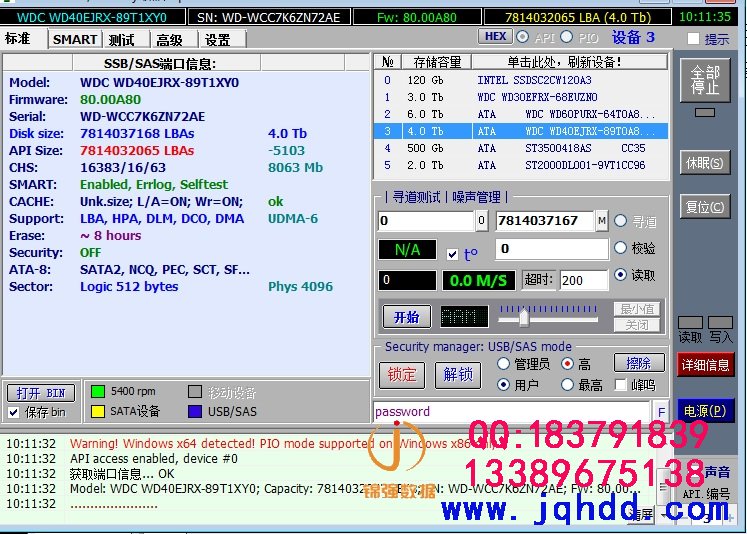Image resolution: width=747 pixels, height=534 pixels.
Task: Click the 最小值 button
Action: tap(636, 309)
